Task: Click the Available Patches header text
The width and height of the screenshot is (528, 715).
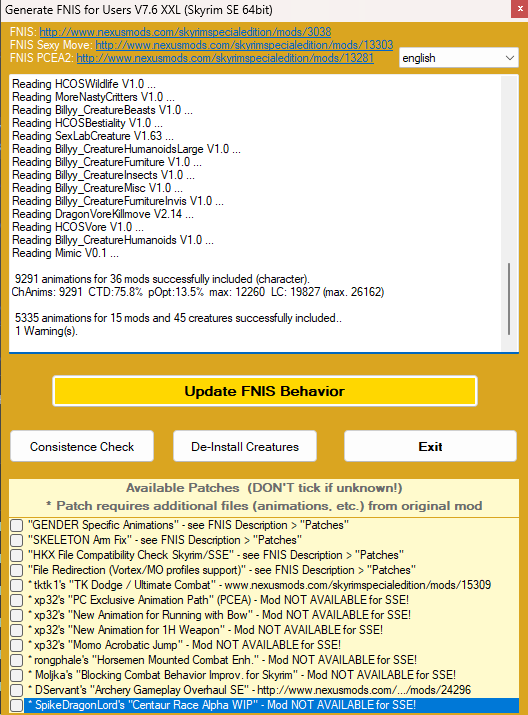Action: tap(264, 488)
